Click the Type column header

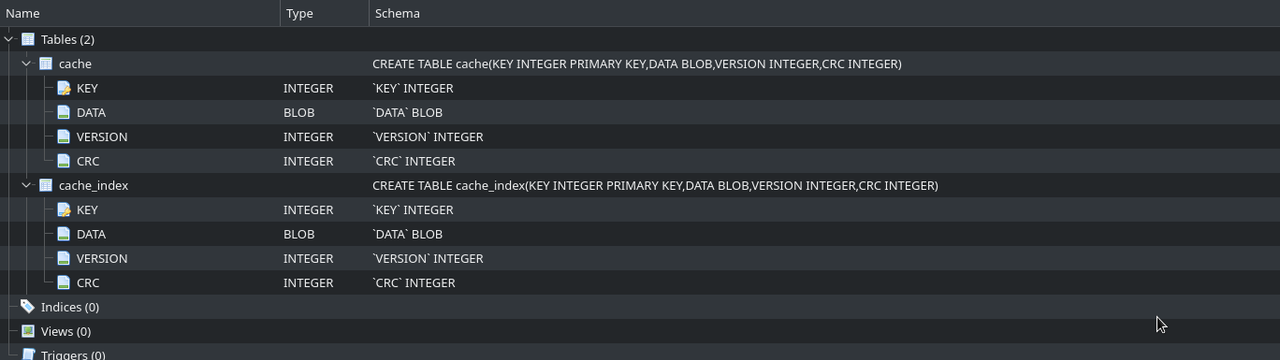pyautogui.click(x=325, y=13)
